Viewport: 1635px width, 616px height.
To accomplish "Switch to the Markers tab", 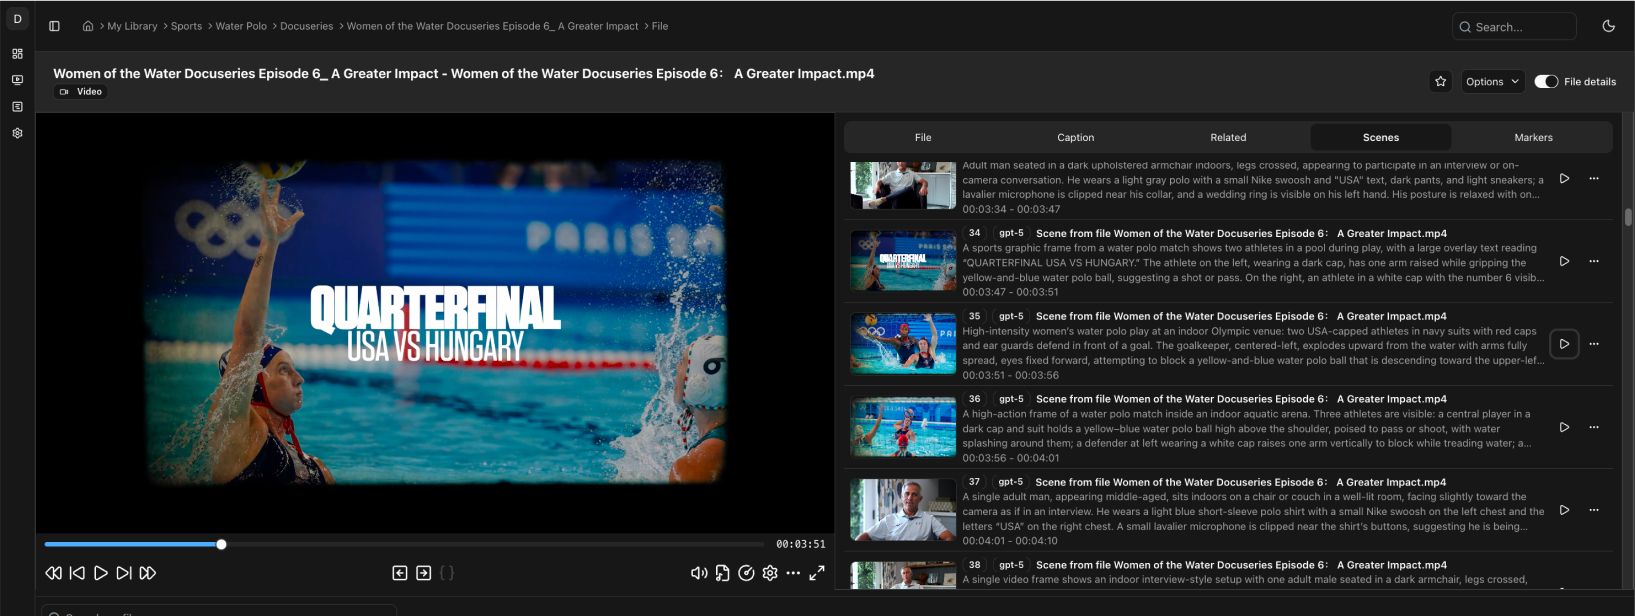I will pyautogui.click(x=1533, y=137).
